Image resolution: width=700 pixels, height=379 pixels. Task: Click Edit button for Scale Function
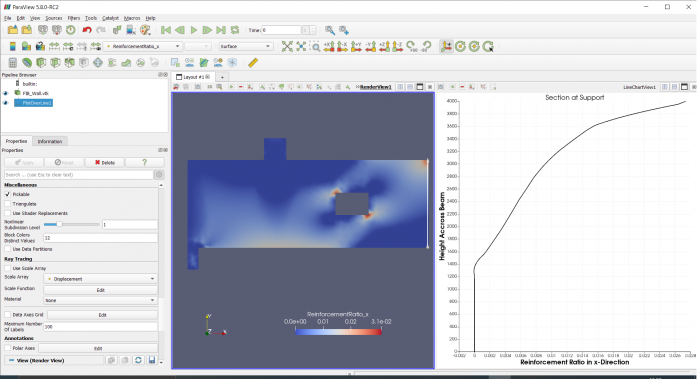point(100,290)
